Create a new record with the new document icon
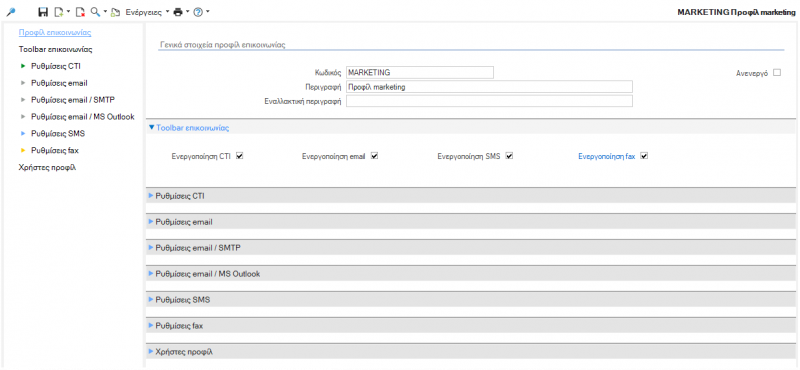The image size is (800, 370). point(59,12)
